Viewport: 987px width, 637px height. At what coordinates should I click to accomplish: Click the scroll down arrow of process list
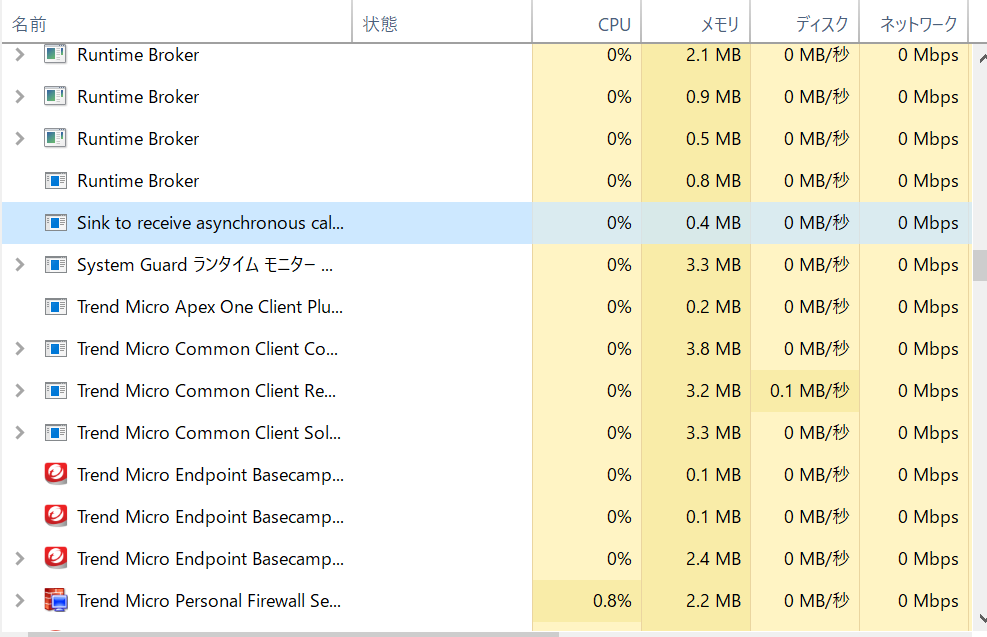click(981, 618)
